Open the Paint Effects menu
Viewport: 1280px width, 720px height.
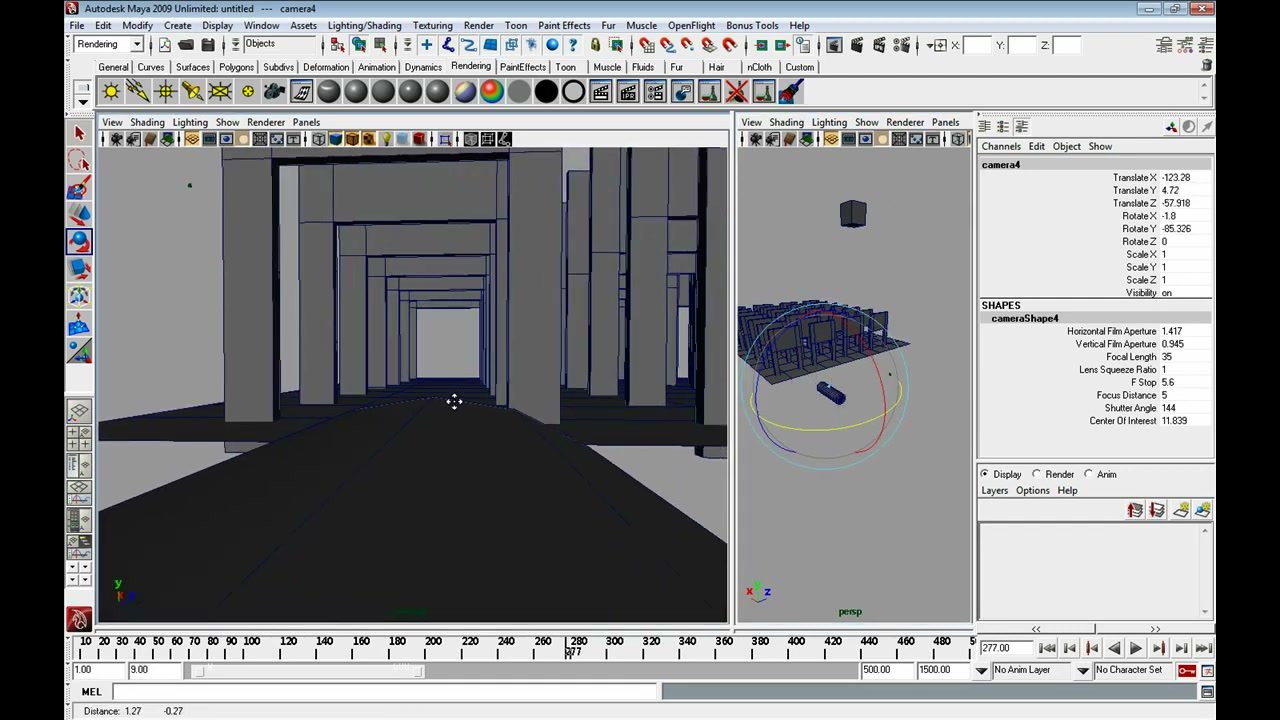pyautogui.click(x=564, y=25)
